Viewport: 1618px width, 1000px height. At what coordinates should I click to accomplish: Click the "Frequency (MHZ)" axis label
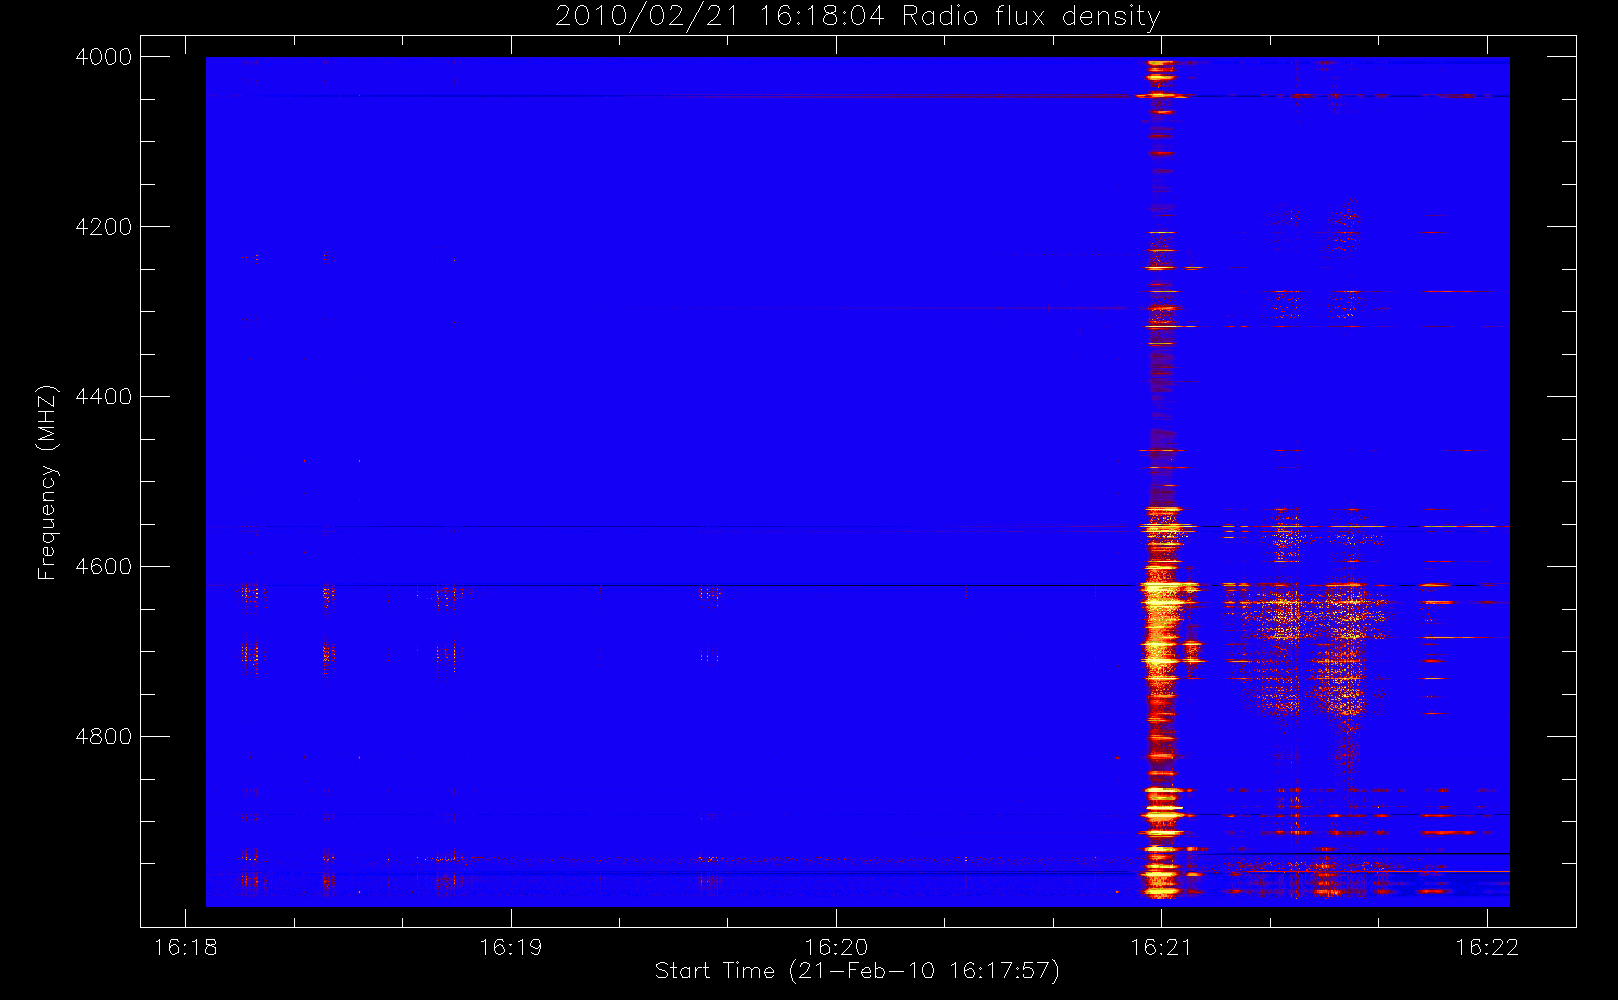tap(47, 482)
